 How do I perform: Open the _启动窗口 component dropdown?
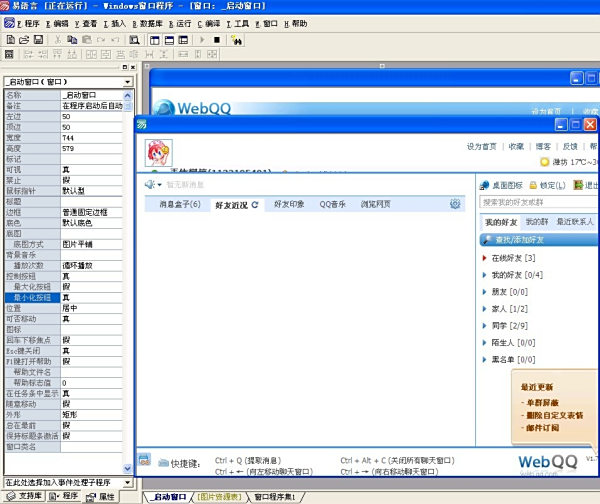point(128,82)
